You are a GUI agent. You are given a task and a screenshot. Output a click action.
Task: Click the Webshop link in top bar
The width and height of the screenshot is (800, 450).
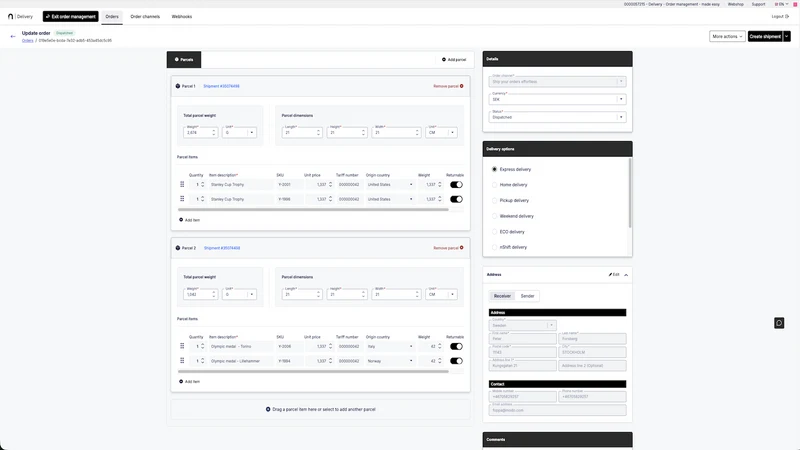click(x=735, y=4)
